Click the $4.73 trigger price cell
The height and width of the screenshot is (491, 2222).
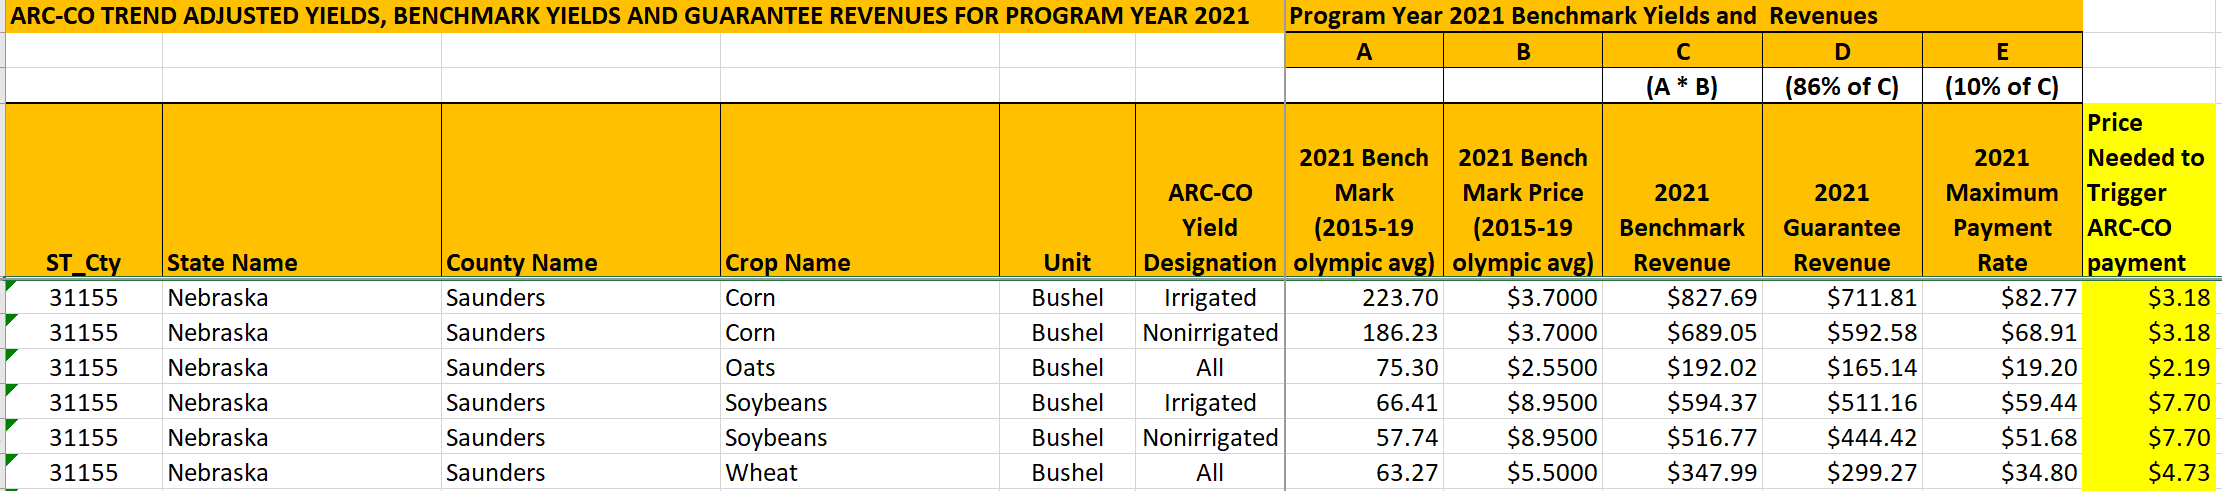(x=2178, y=473)
